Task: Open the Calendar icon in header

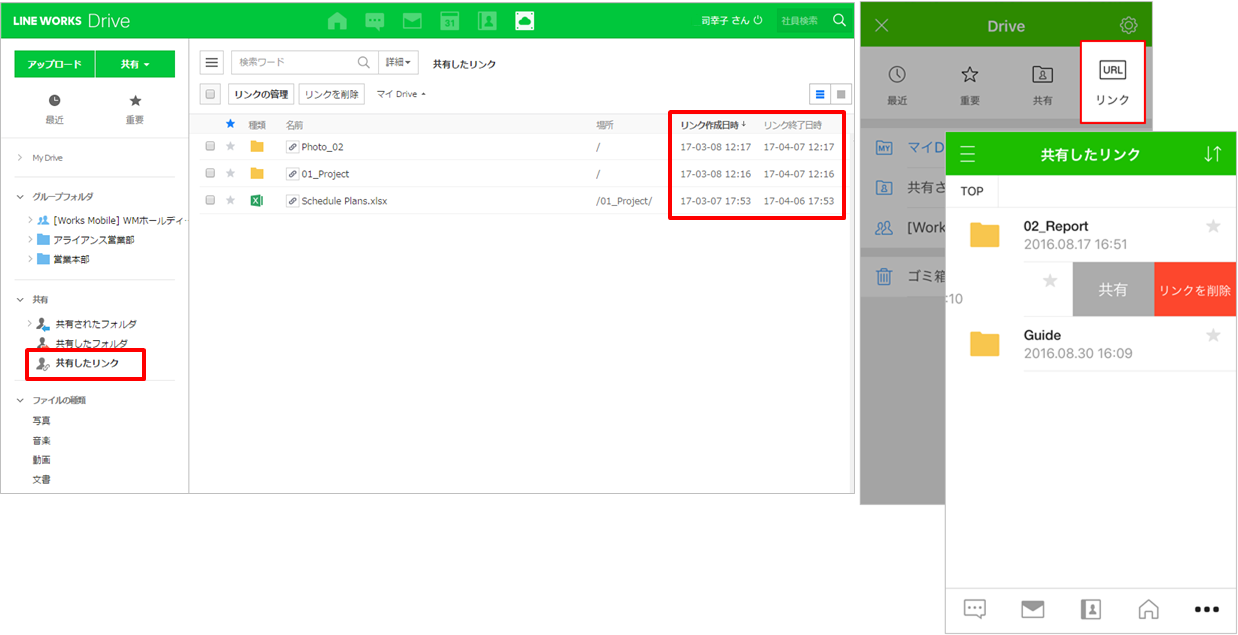Action: (450, 21)
